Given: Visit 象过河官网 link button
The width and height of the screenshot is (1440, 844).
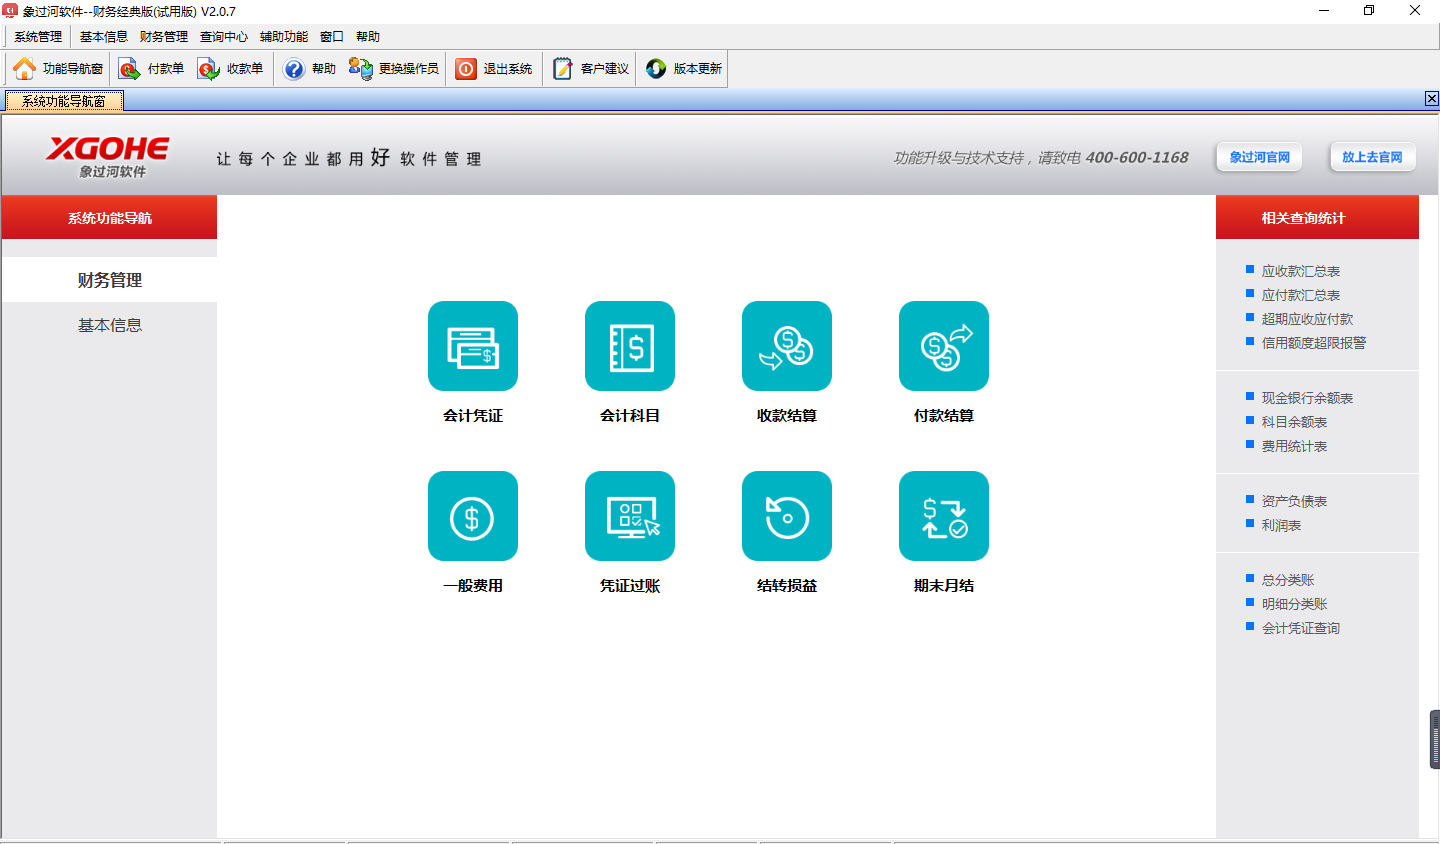Looking at the screenshot, I should [1259, 157].
